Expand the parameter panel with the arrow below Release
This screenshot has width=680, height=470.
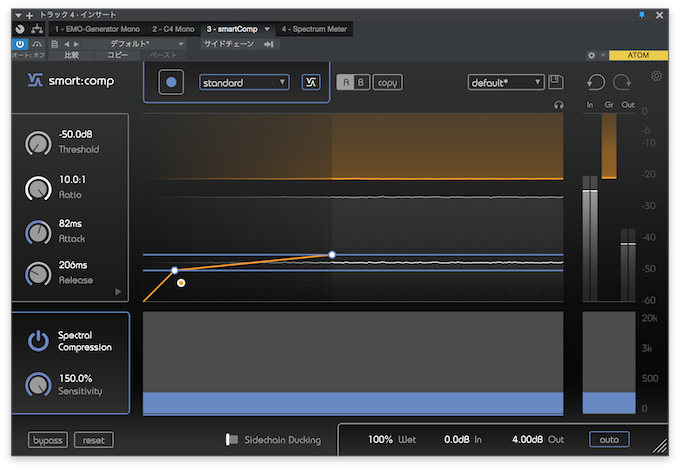[x=118, y=292]
